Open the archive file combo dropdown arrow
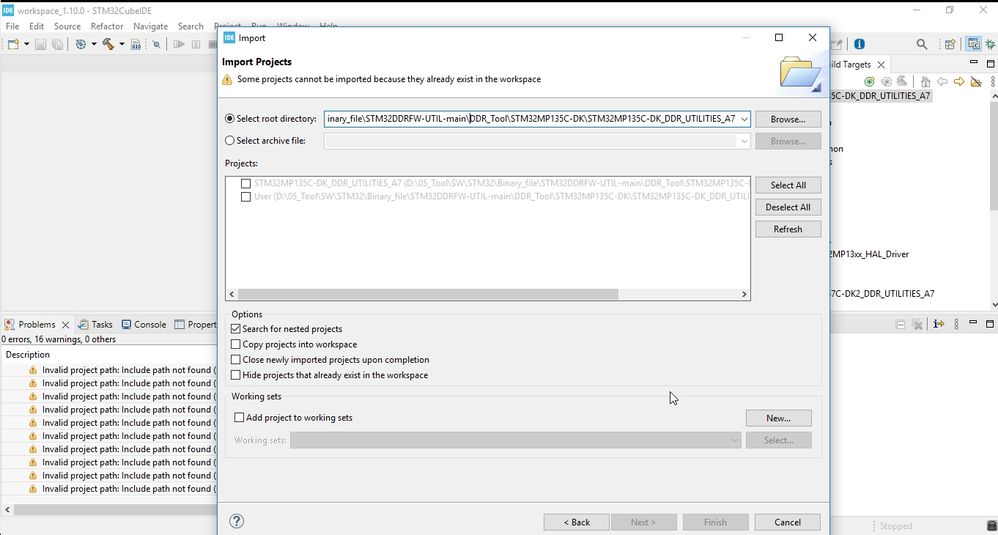This screenshot has width=998, height=535. click(x=743, y=141)
